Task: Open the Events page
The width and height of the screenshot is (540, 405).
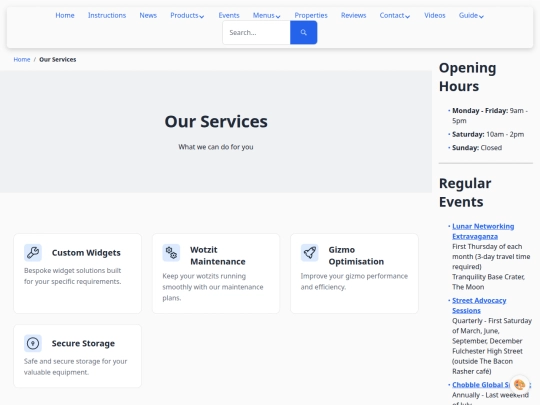Action: pos(229,15)
